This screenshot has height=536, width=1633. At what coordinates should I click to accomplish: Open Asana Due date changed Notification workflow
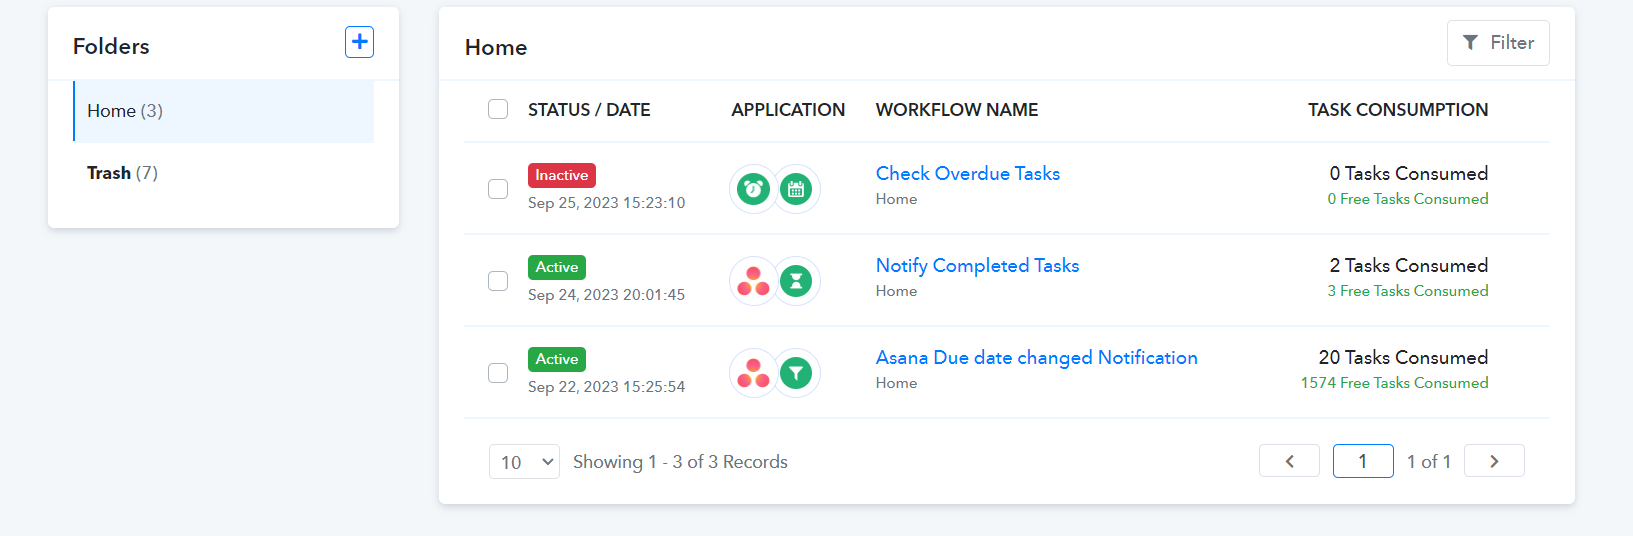[1037, 357]
